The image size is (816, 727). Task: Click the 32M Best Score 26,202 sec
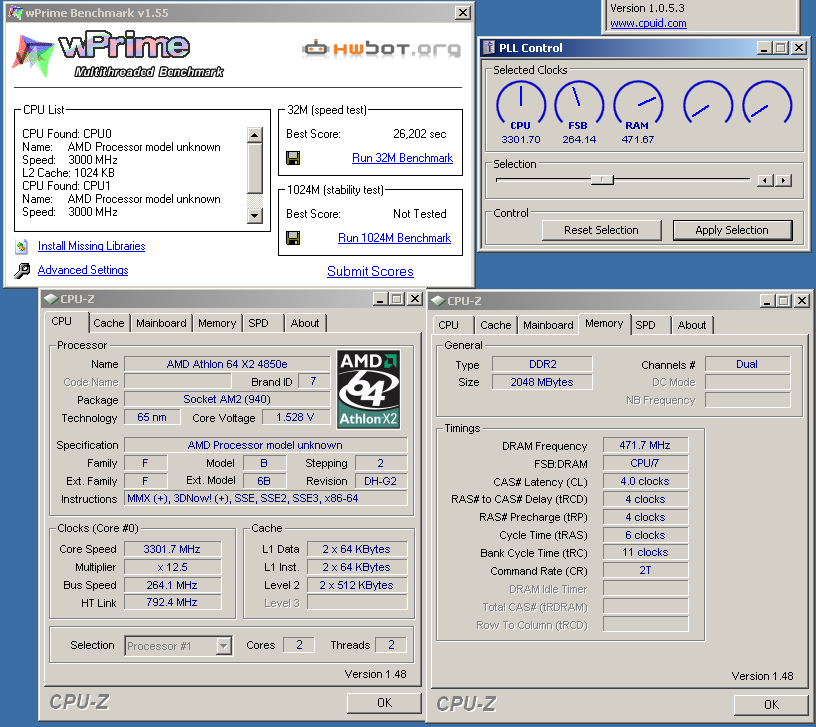(x=419, y=134)
